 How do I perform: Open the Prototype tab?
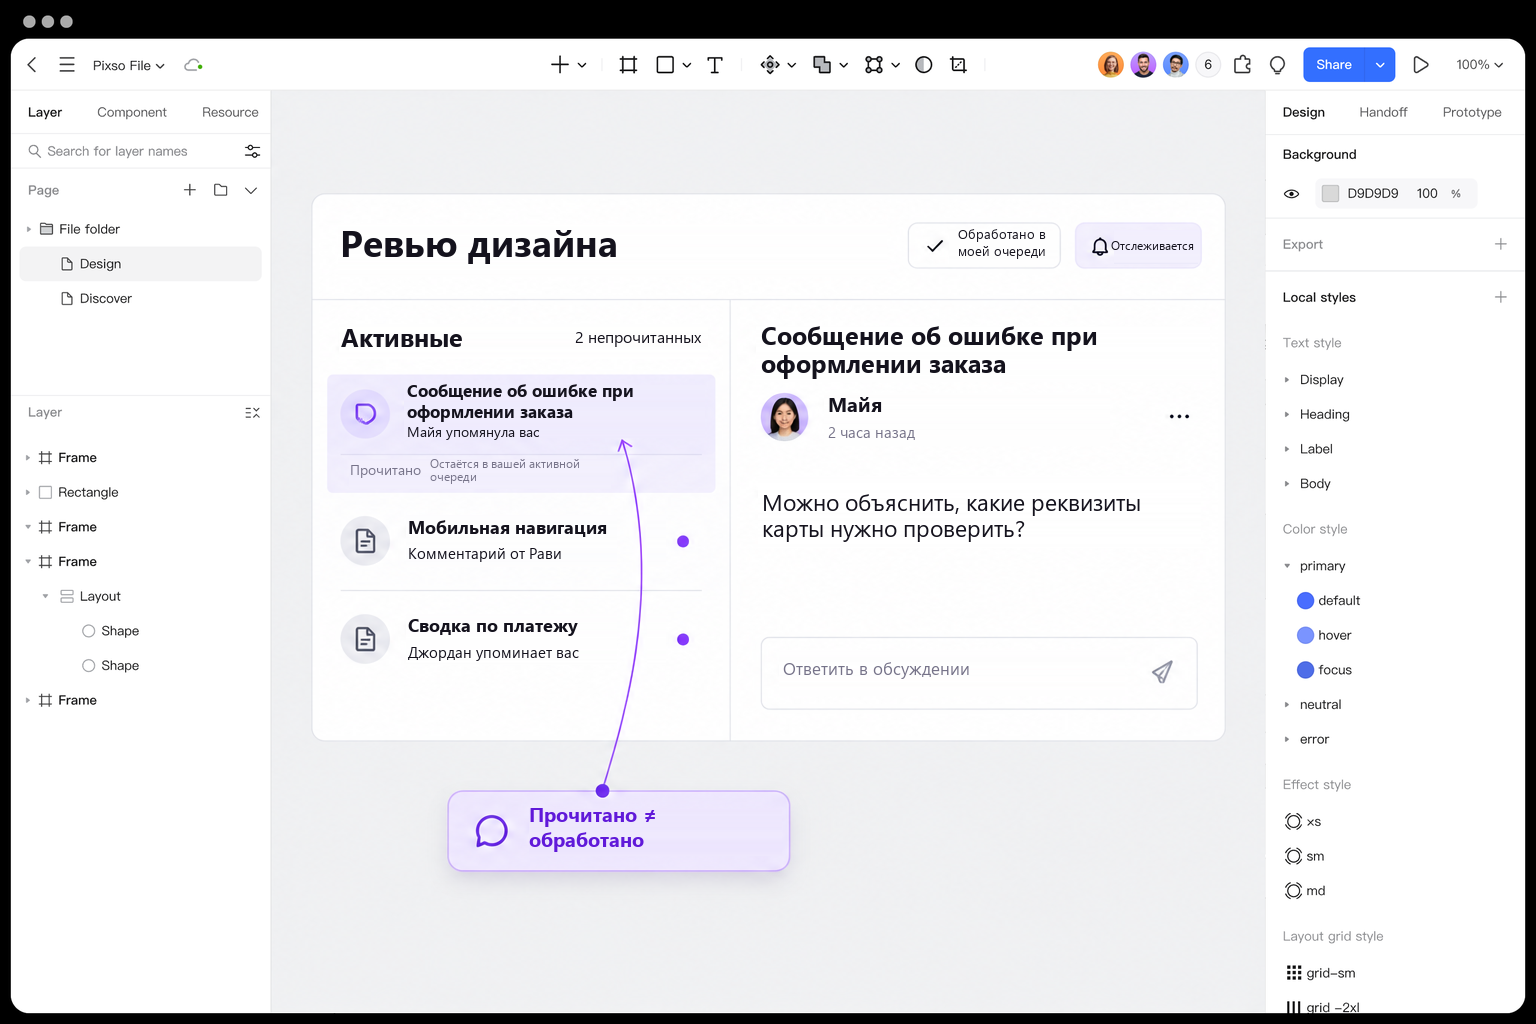pos(1472,112)
